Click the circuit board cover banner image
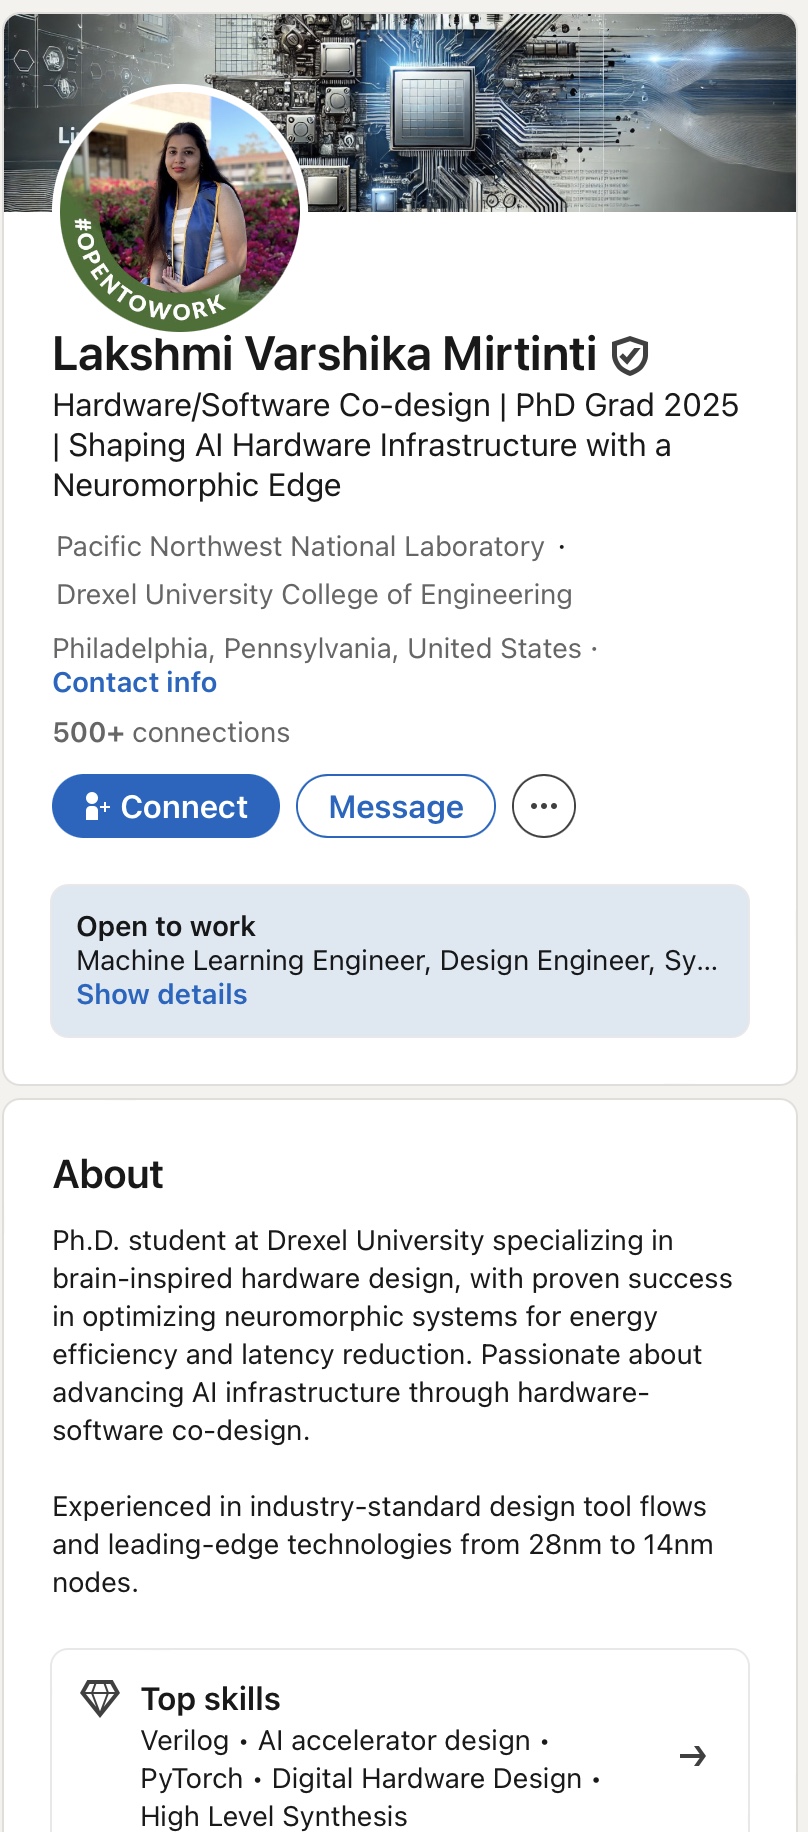The image size is (808, 1832). [x=550, y=110]
